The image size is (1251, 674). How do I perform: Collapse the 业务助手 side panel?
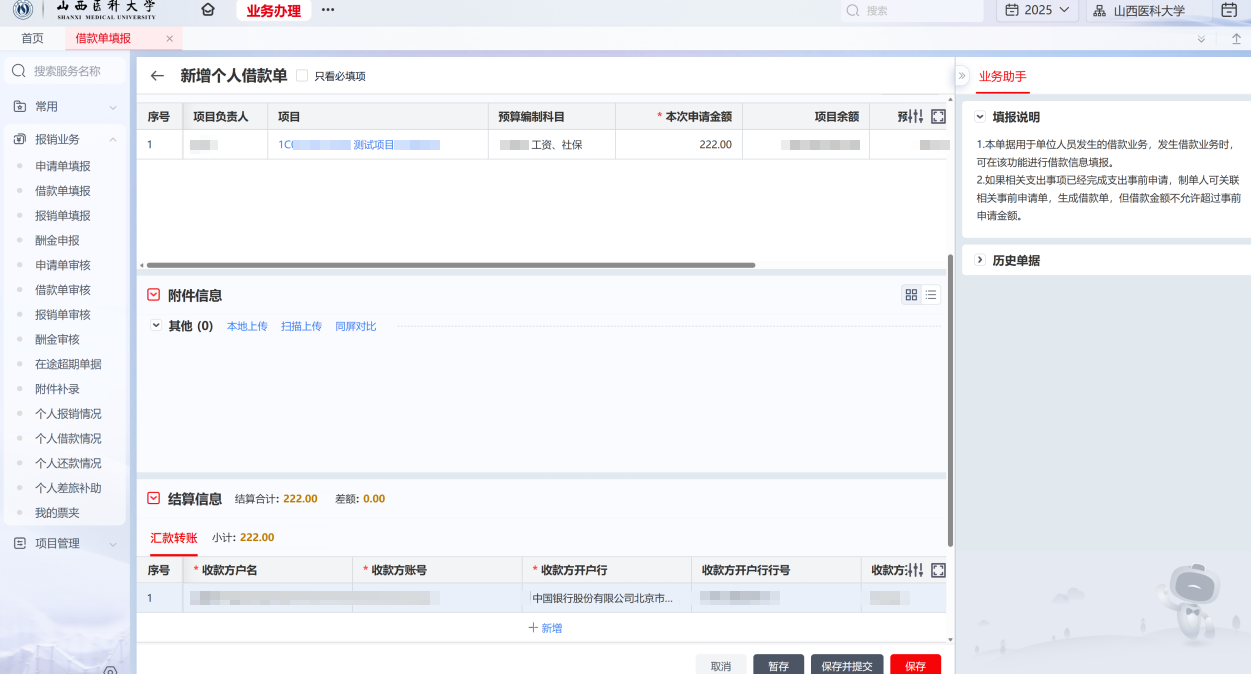(x=962, y=76)
